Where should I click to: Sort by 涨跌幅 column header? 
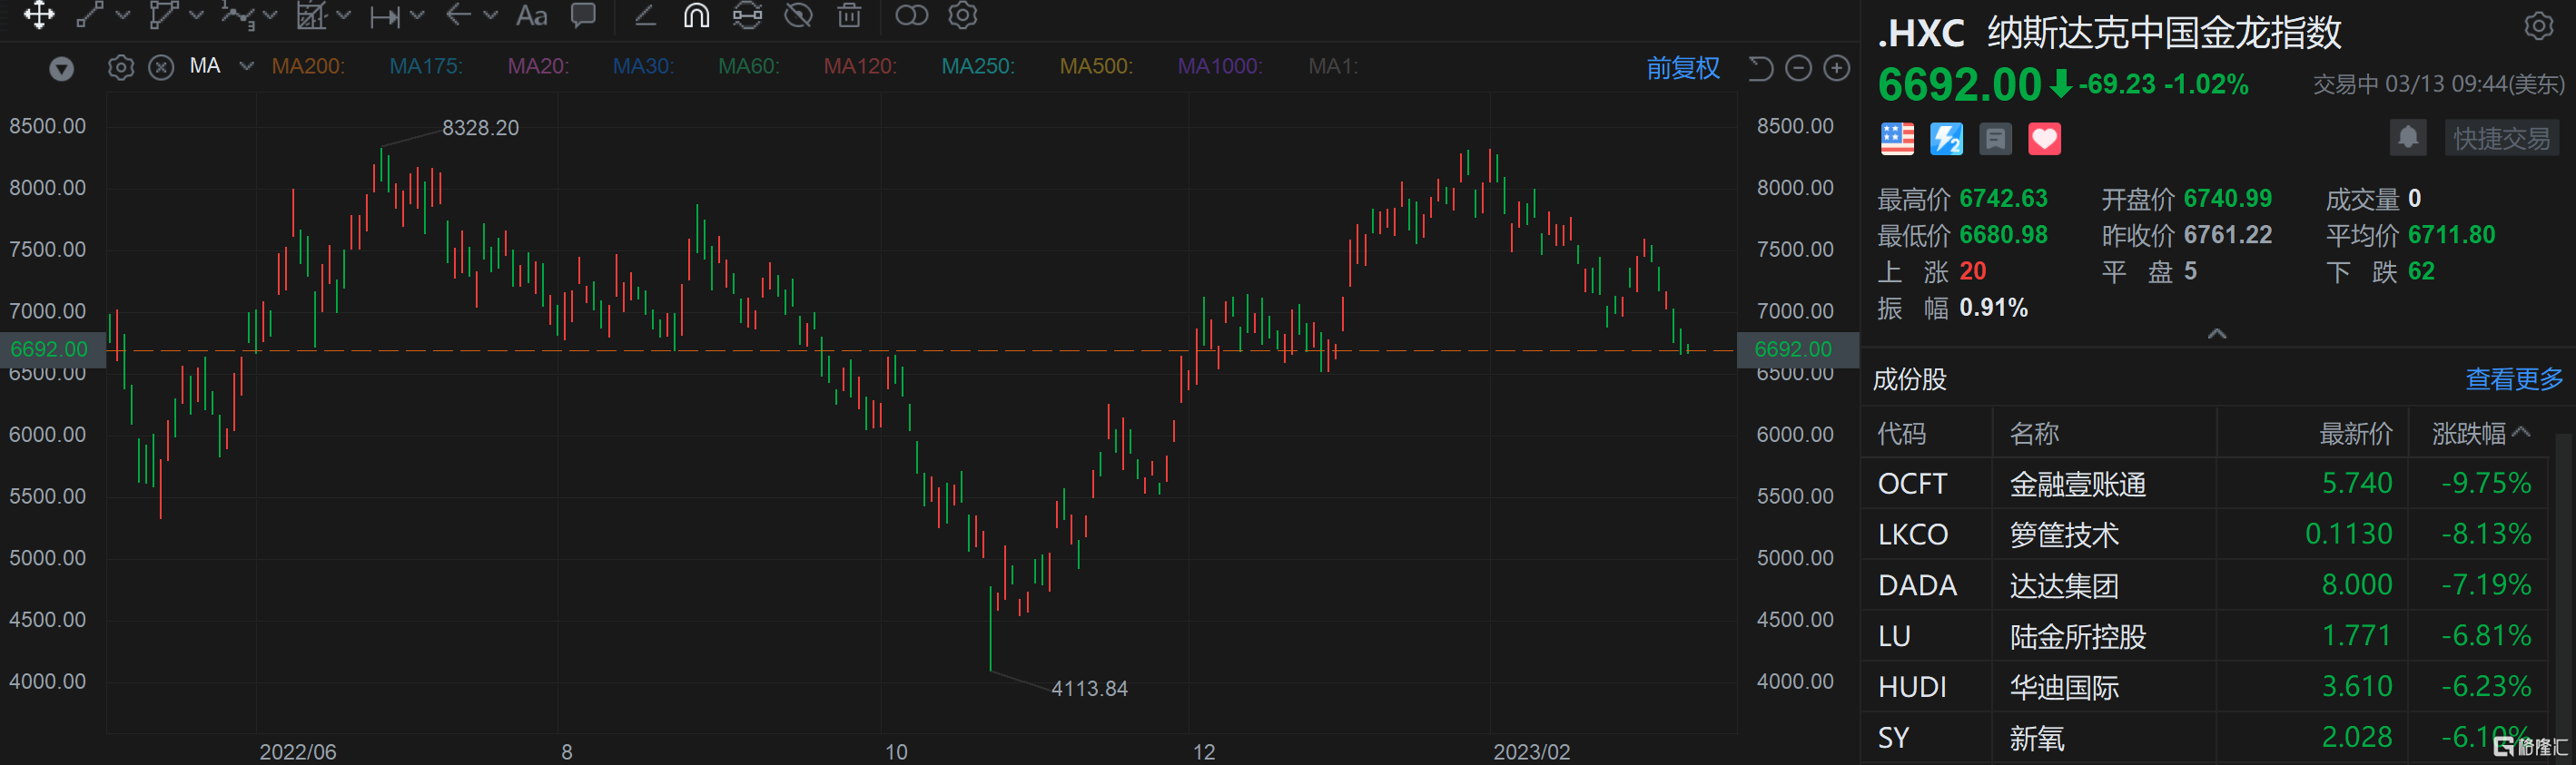pyautogui.click(x=2480, y=433)
